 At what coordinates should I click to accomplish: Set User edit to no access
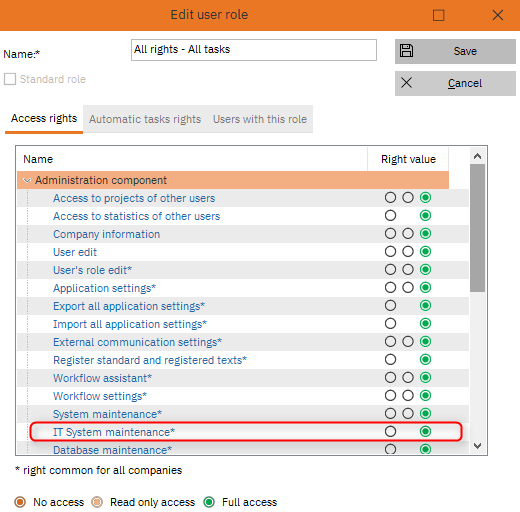(390, 251)
